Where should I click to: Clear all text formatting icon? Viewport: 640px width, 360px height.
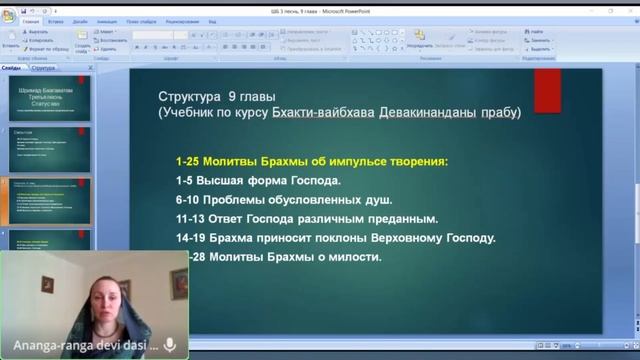point(212,36)
